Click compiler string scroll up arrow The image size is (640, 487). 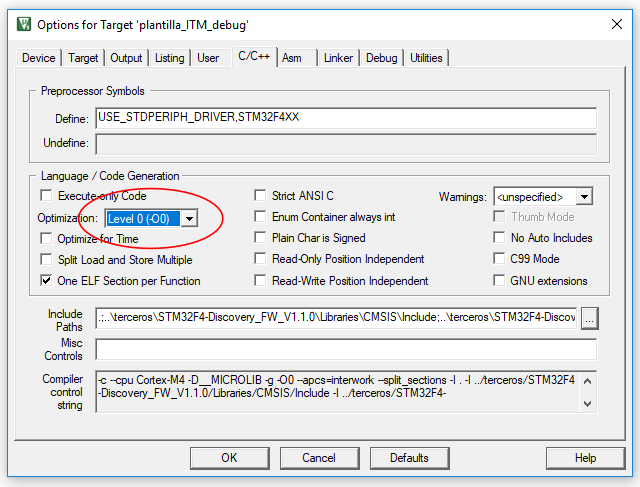588,381
